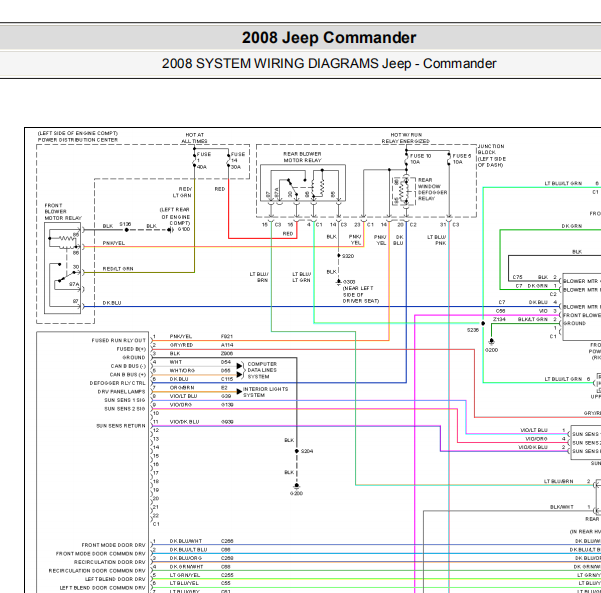Select the 'FUSE 1 40A' fuse symbol label
This screenshot has height=593, width=601.
coord(204,161)
